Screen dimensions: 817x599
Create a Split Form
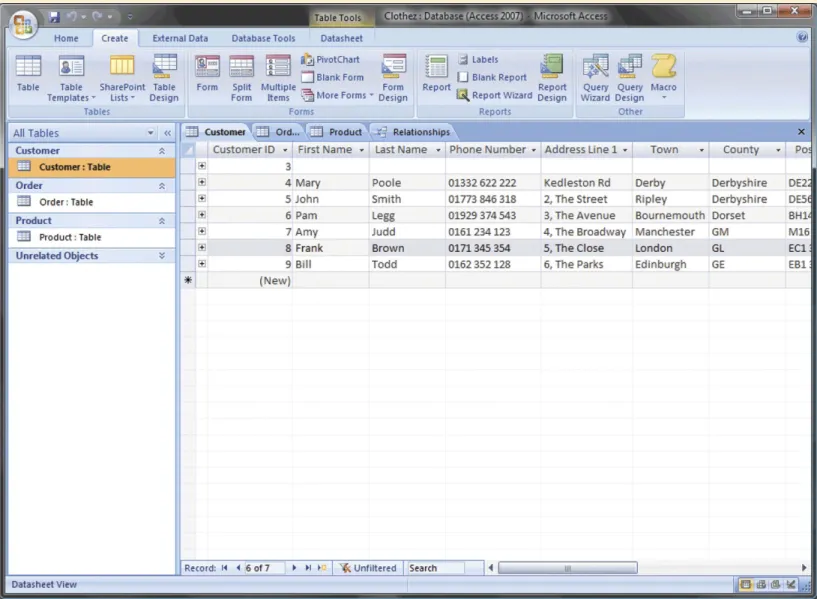point(241,78)
